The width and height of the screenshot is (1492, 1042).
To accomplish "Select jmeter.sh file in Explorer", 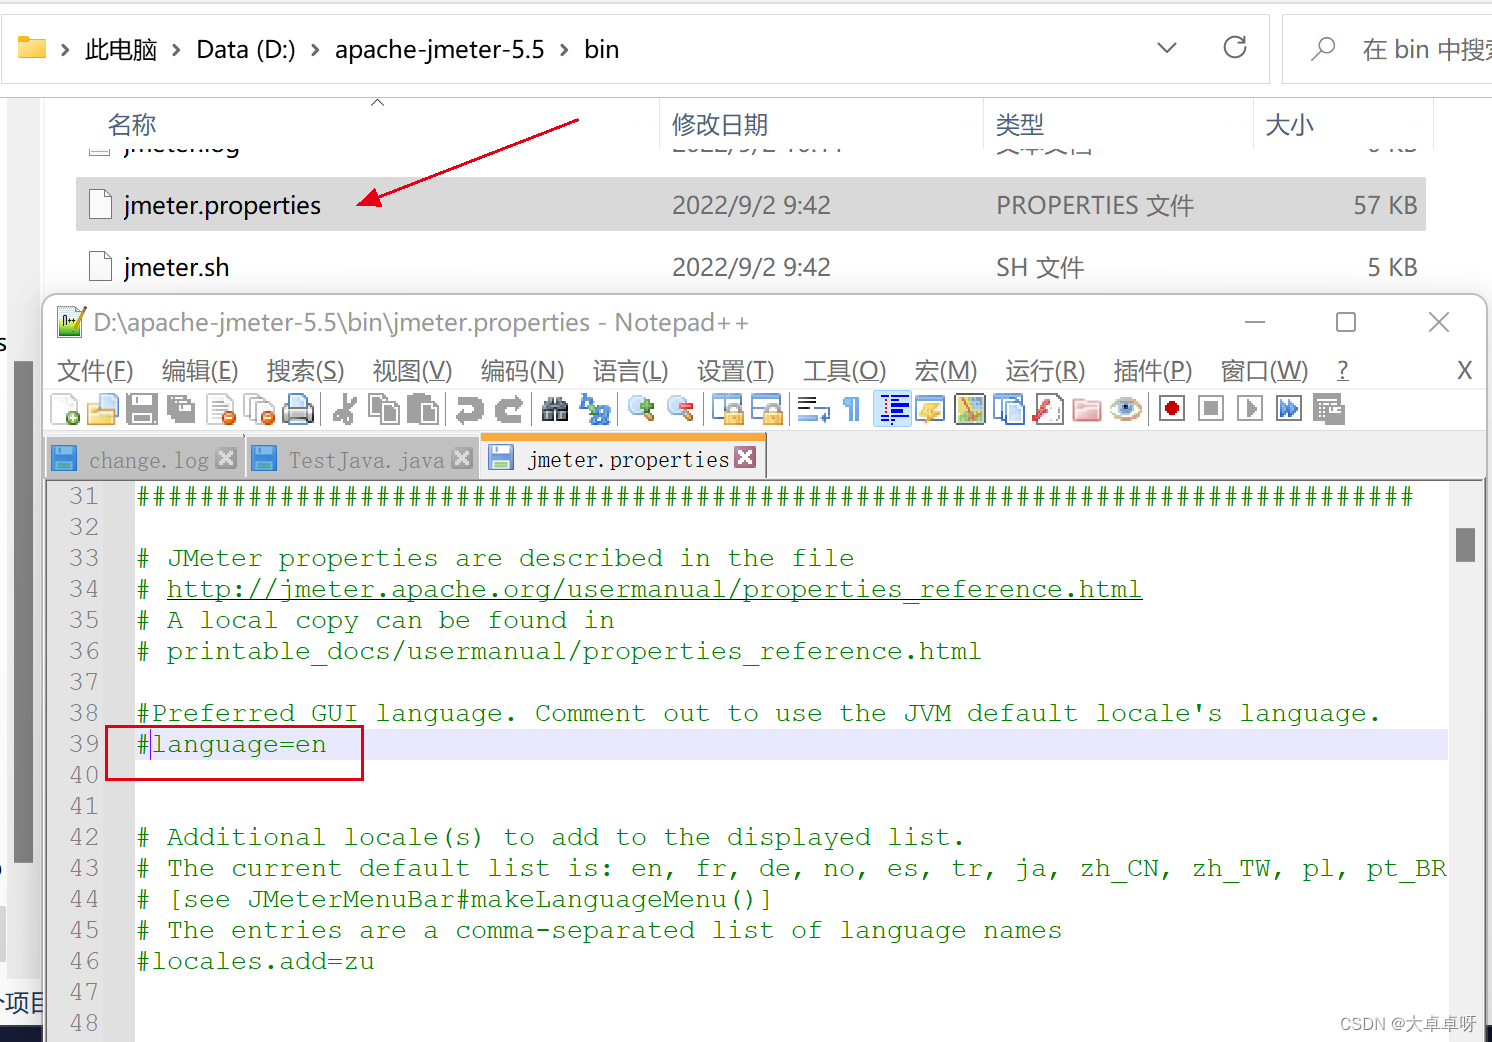I will tap(750, 267).
